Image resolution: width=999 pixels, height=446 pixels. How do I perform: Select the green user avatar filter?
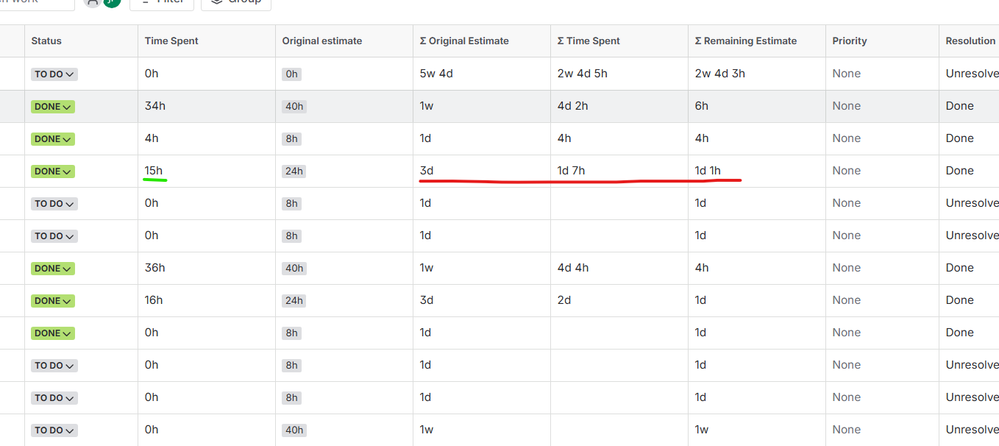coord(112,2)
